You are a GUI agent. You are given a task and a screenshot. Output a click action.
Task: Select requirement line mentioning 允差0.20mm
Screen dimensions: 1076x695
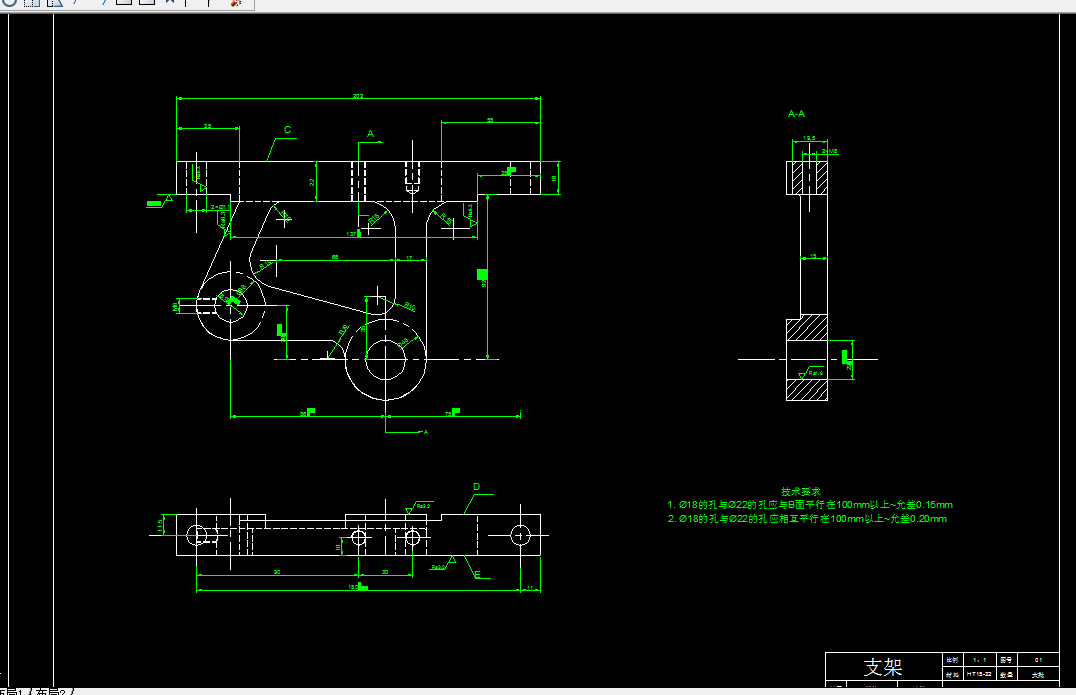[807, 519]
